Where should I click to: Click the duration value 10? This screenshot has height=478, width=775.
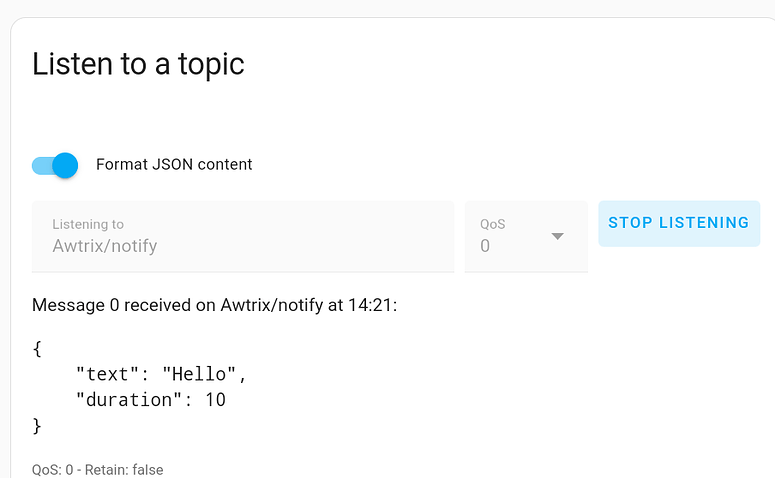[214, 400]
